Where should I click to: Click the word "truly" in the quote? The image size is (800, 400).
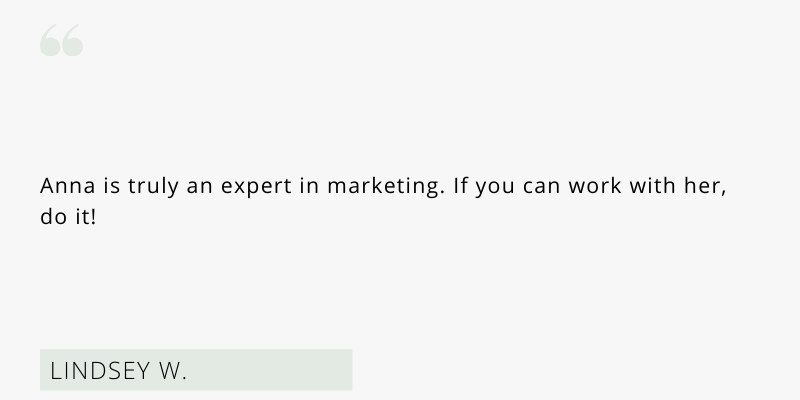click(153, 188)
